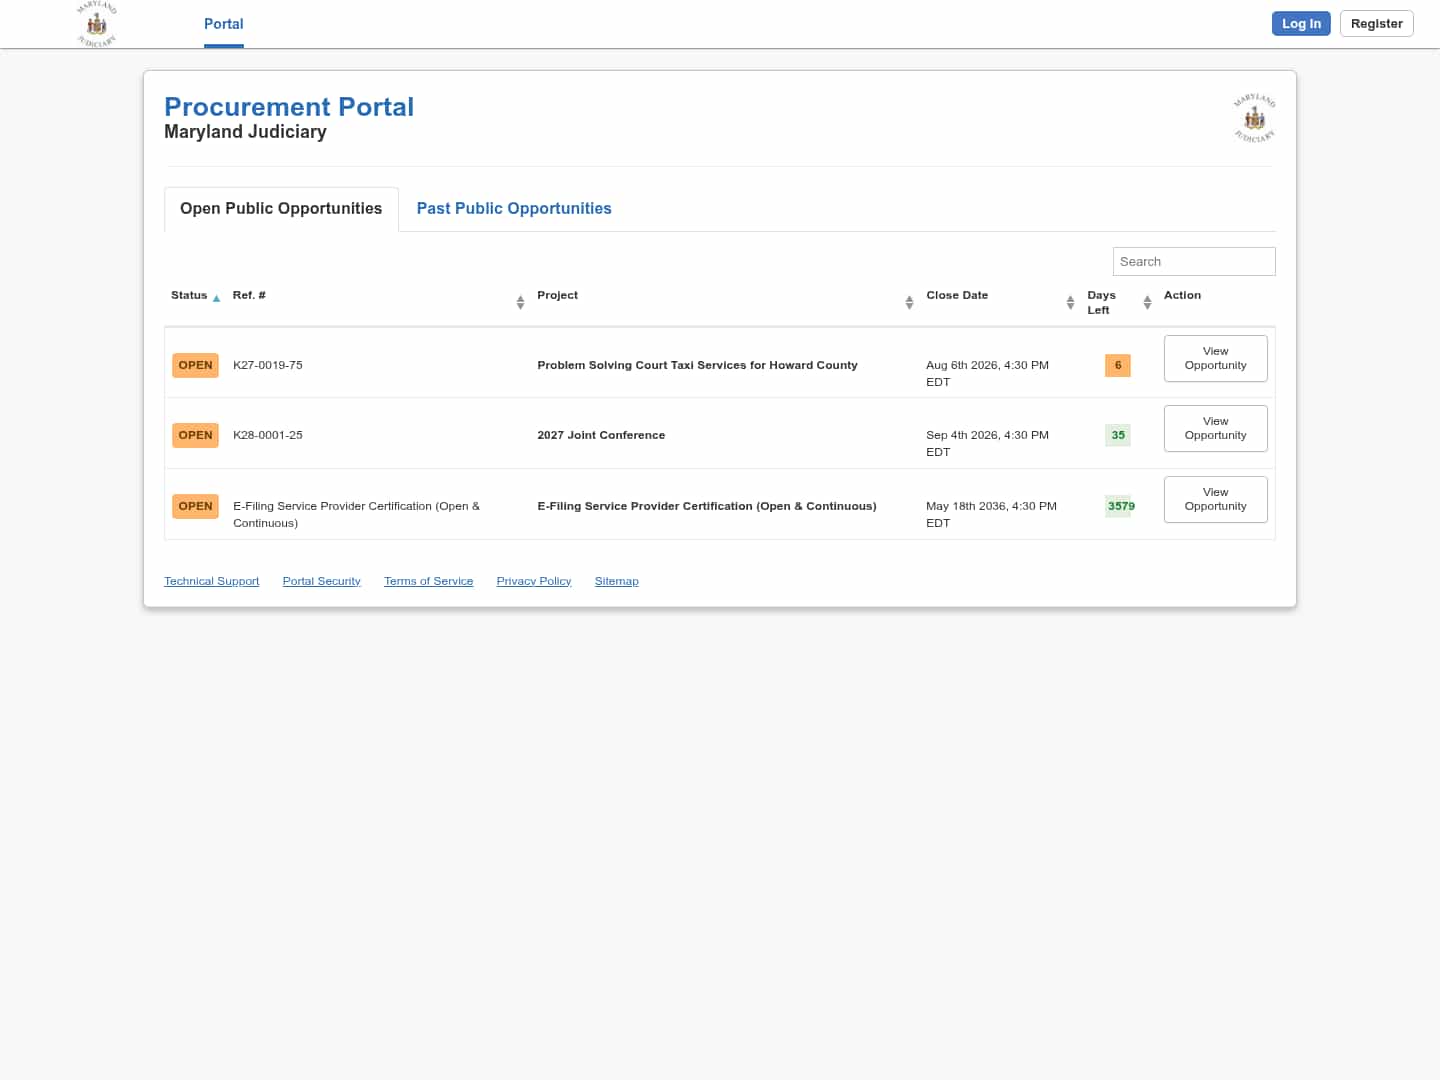
Task: Sort table by Close Date column arrows
Action: pyautogui.click(x=1070, y=302)
